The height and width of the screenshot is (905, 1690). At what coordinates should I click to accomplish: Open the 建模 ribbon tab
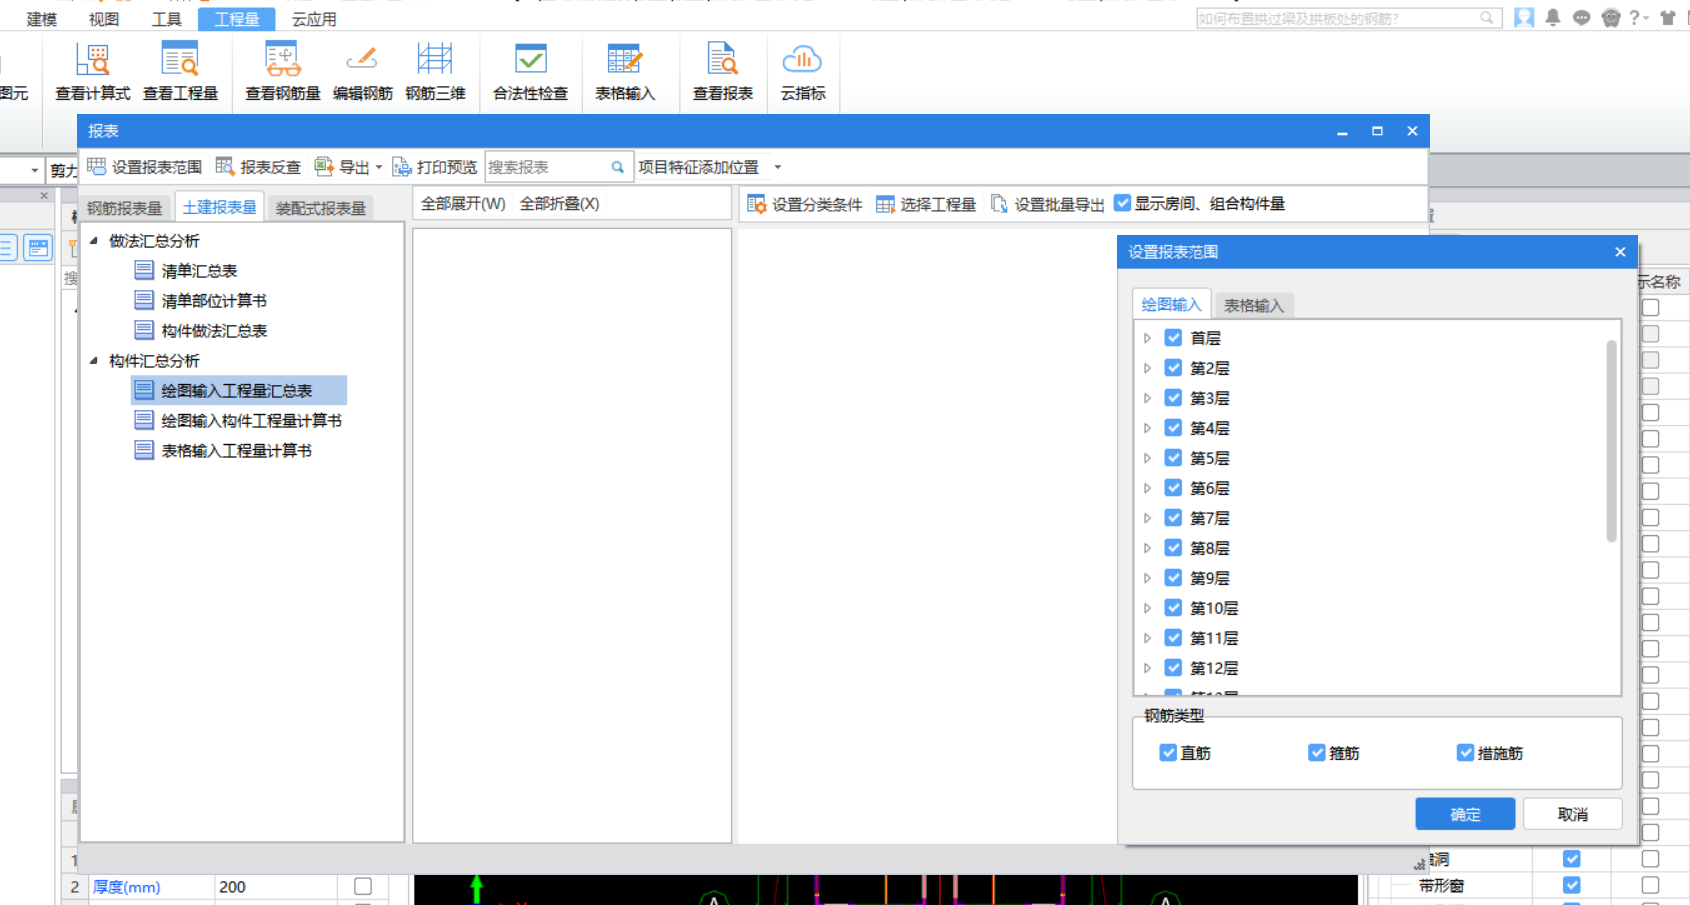[x=42, y=19]
